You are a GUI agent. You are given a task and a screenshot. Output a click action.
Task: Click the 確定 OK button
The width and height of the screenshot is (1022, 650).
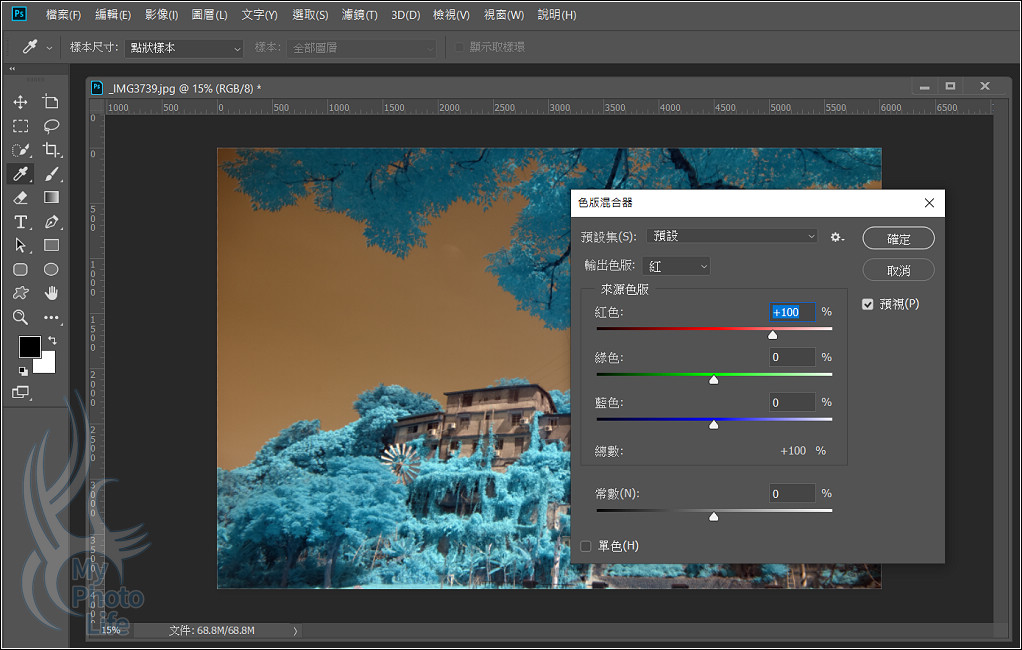click(x=898, y=238)
